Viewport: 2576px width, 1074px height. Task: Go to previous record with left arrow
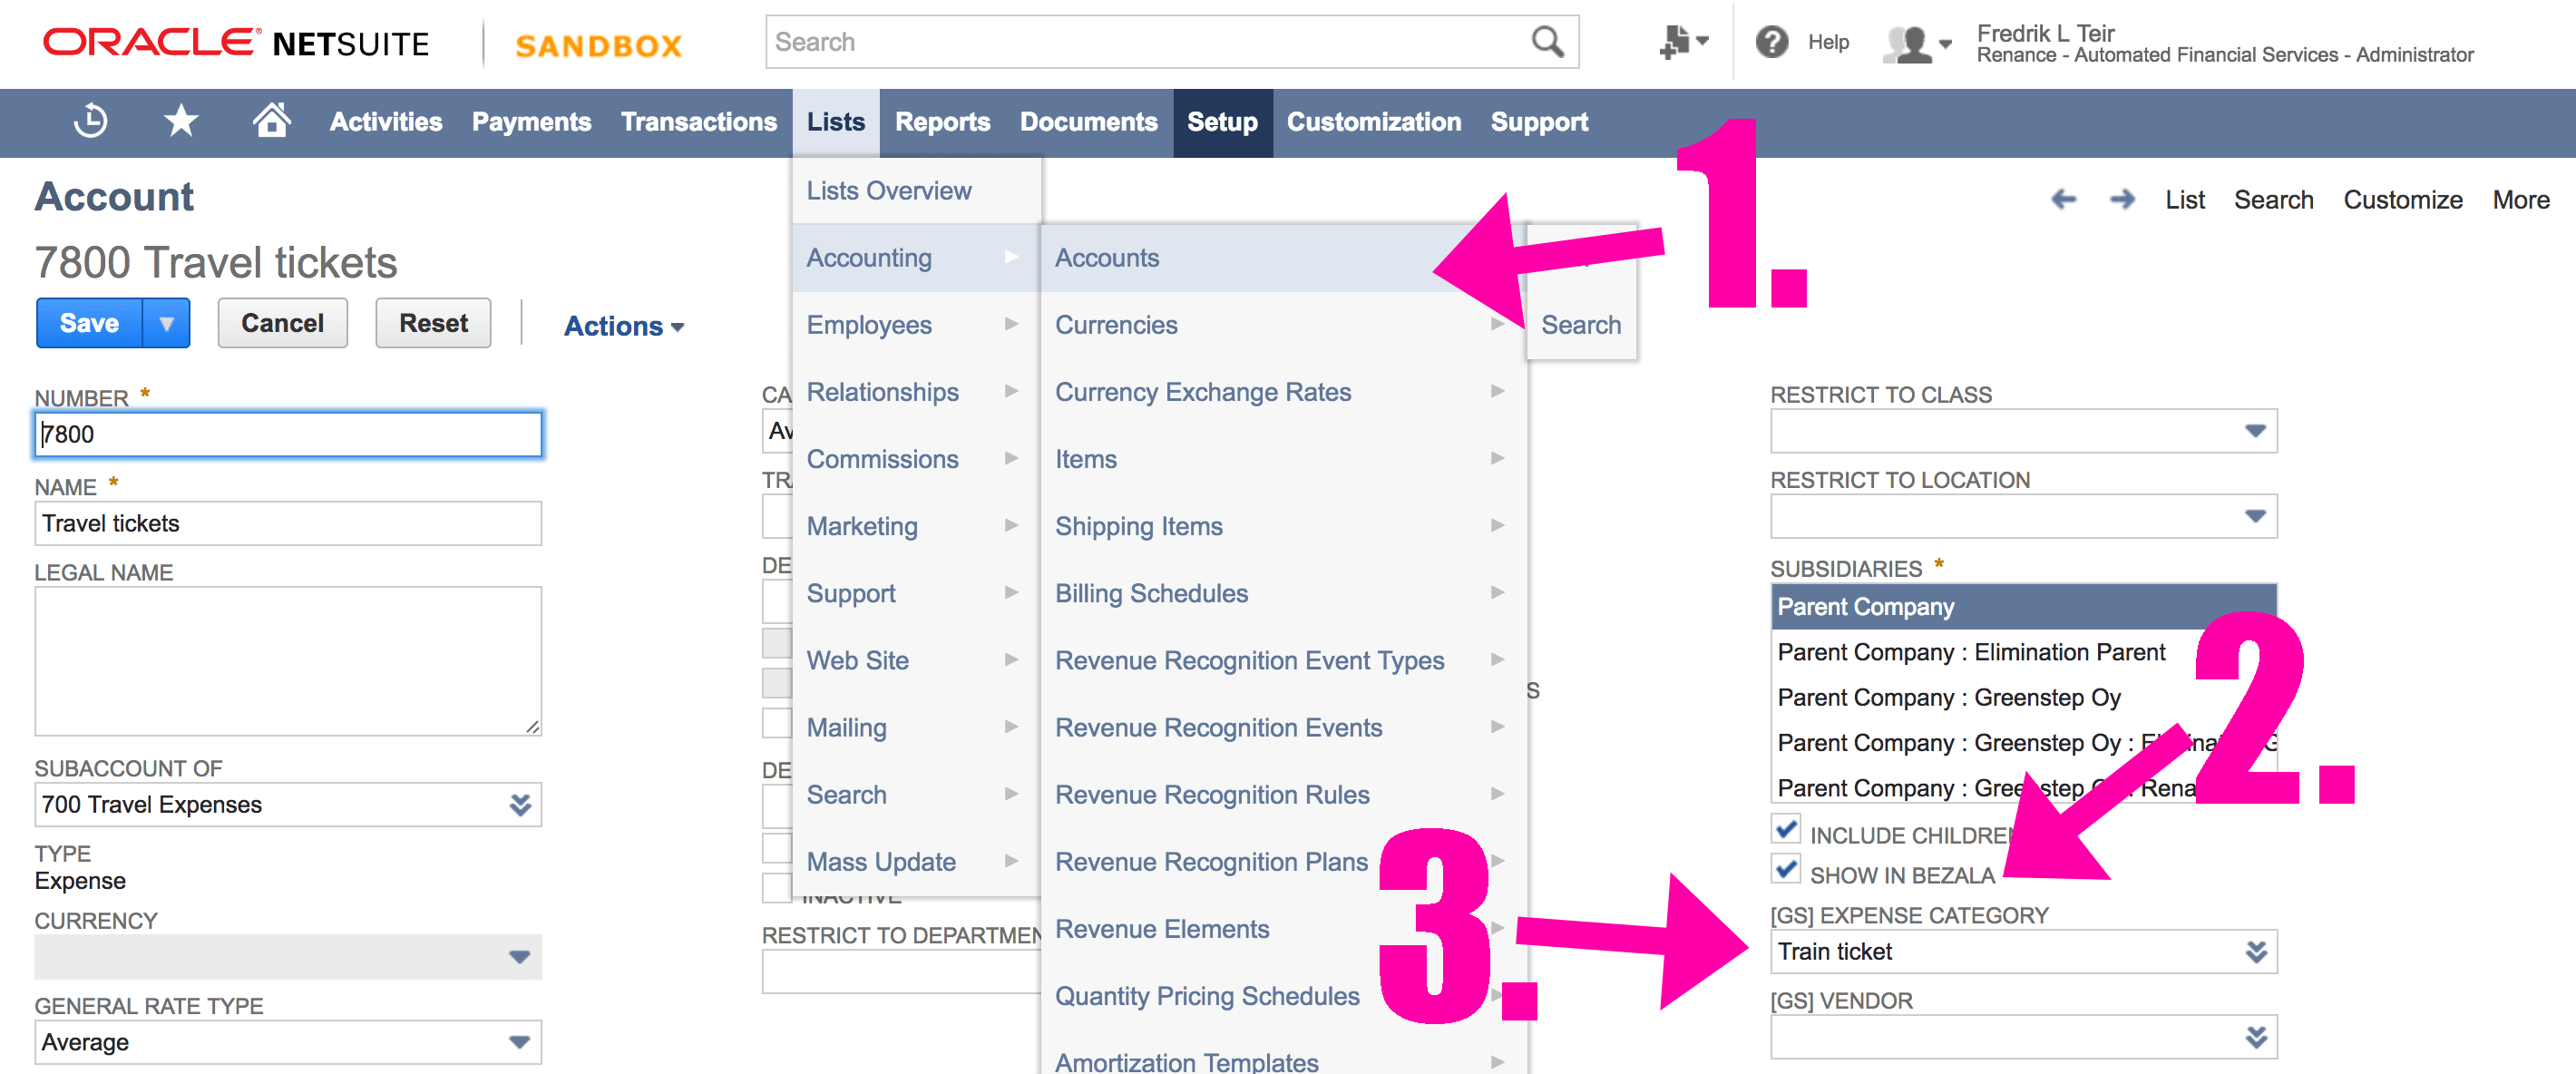(2063, 200)
